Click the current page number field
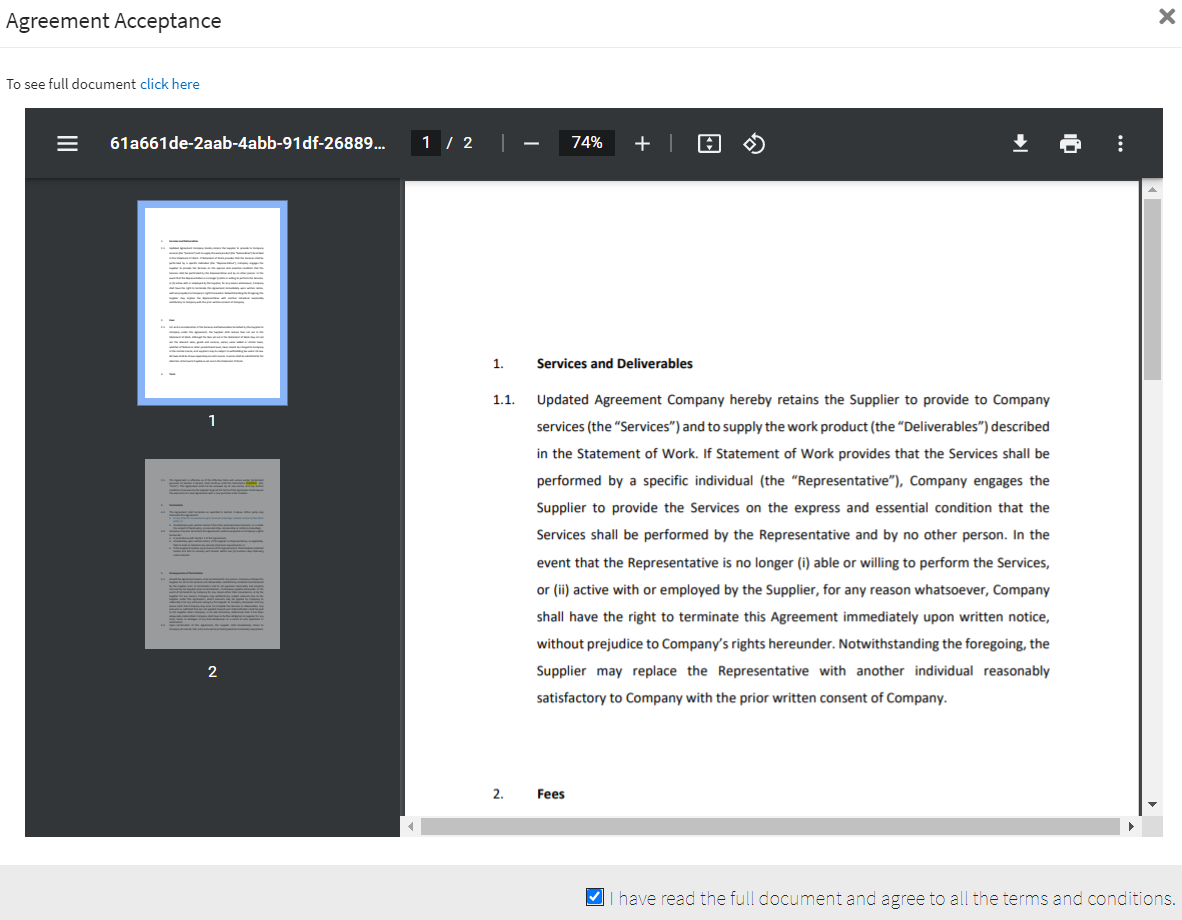 pos(425,143)
